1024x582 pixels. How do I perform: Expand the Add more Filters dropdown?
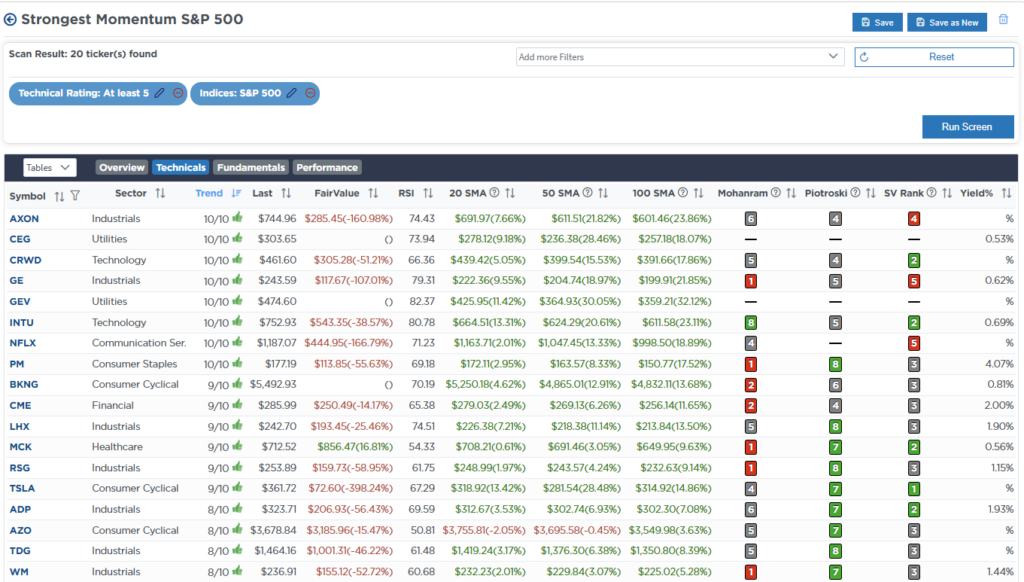click(679, 57)
